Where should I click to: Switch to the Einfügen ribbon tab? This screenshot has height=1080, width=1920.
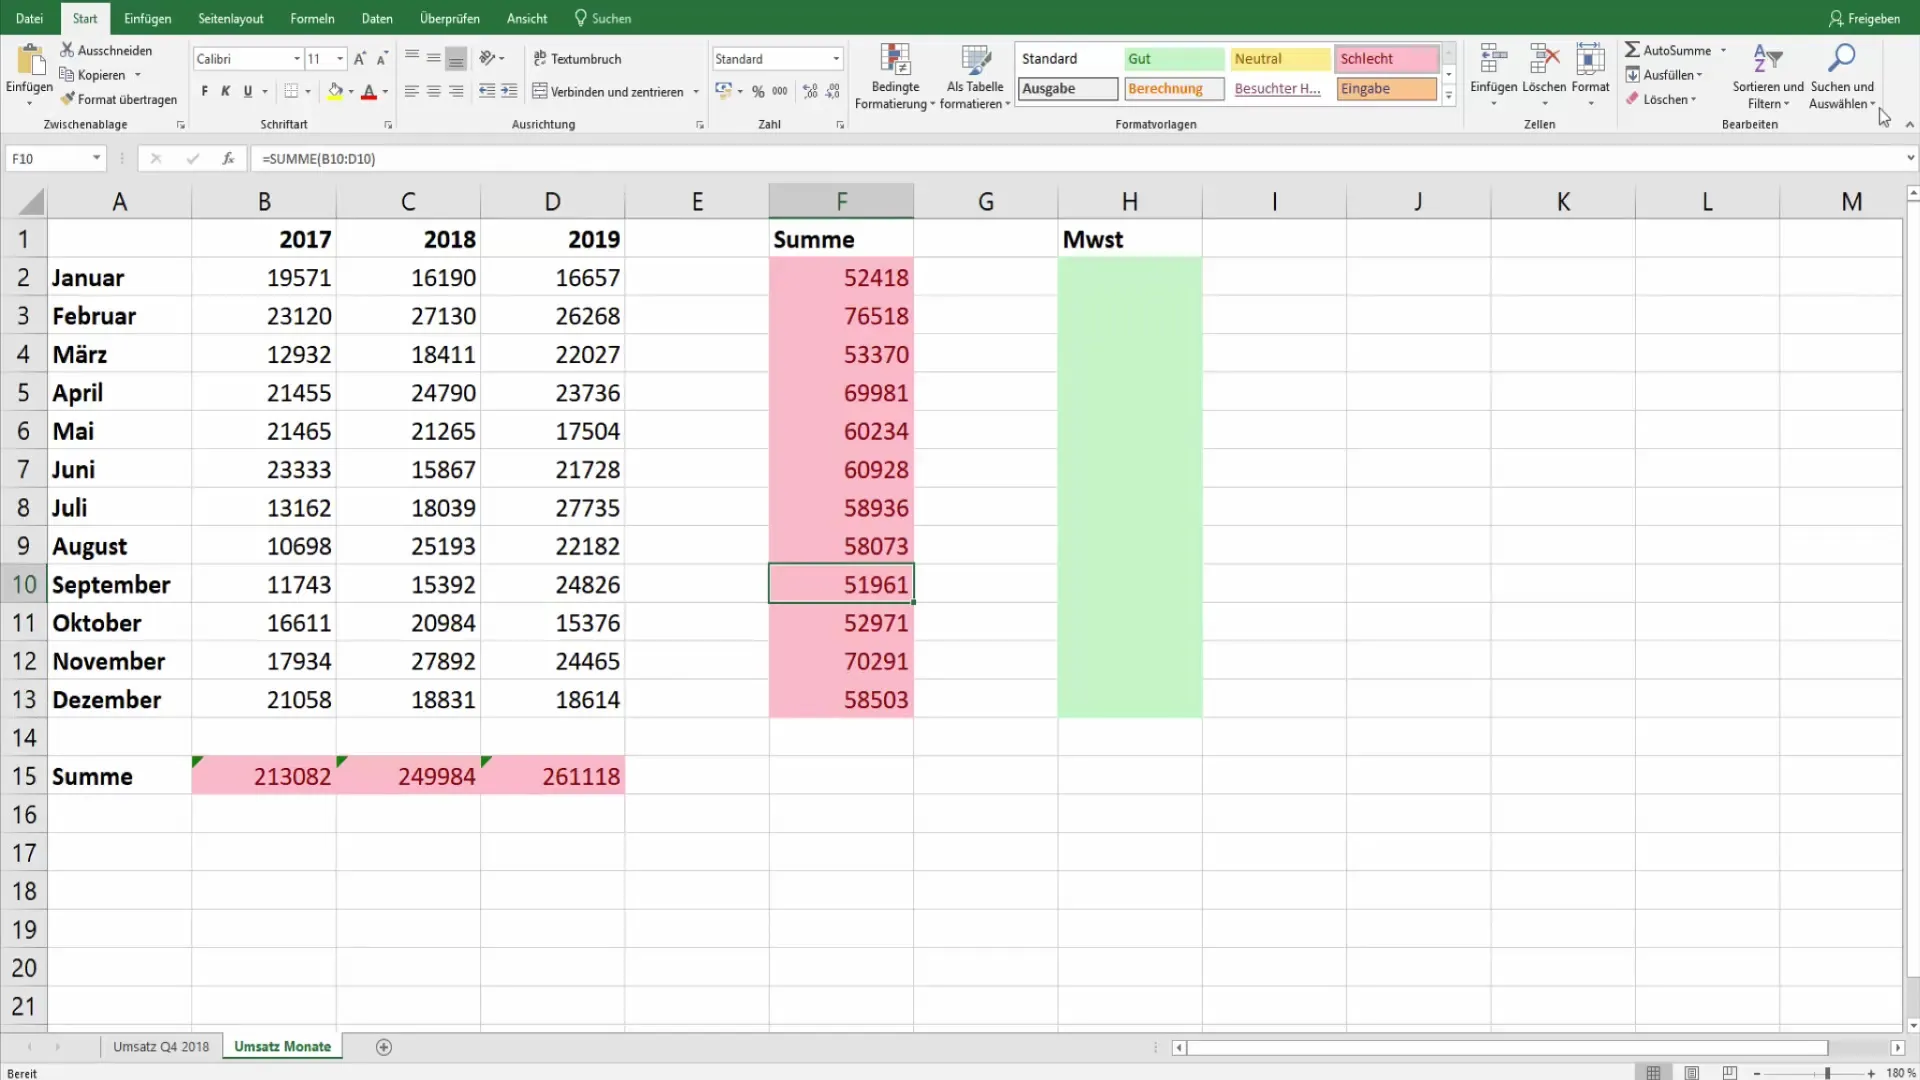click(x=147, y=18)
